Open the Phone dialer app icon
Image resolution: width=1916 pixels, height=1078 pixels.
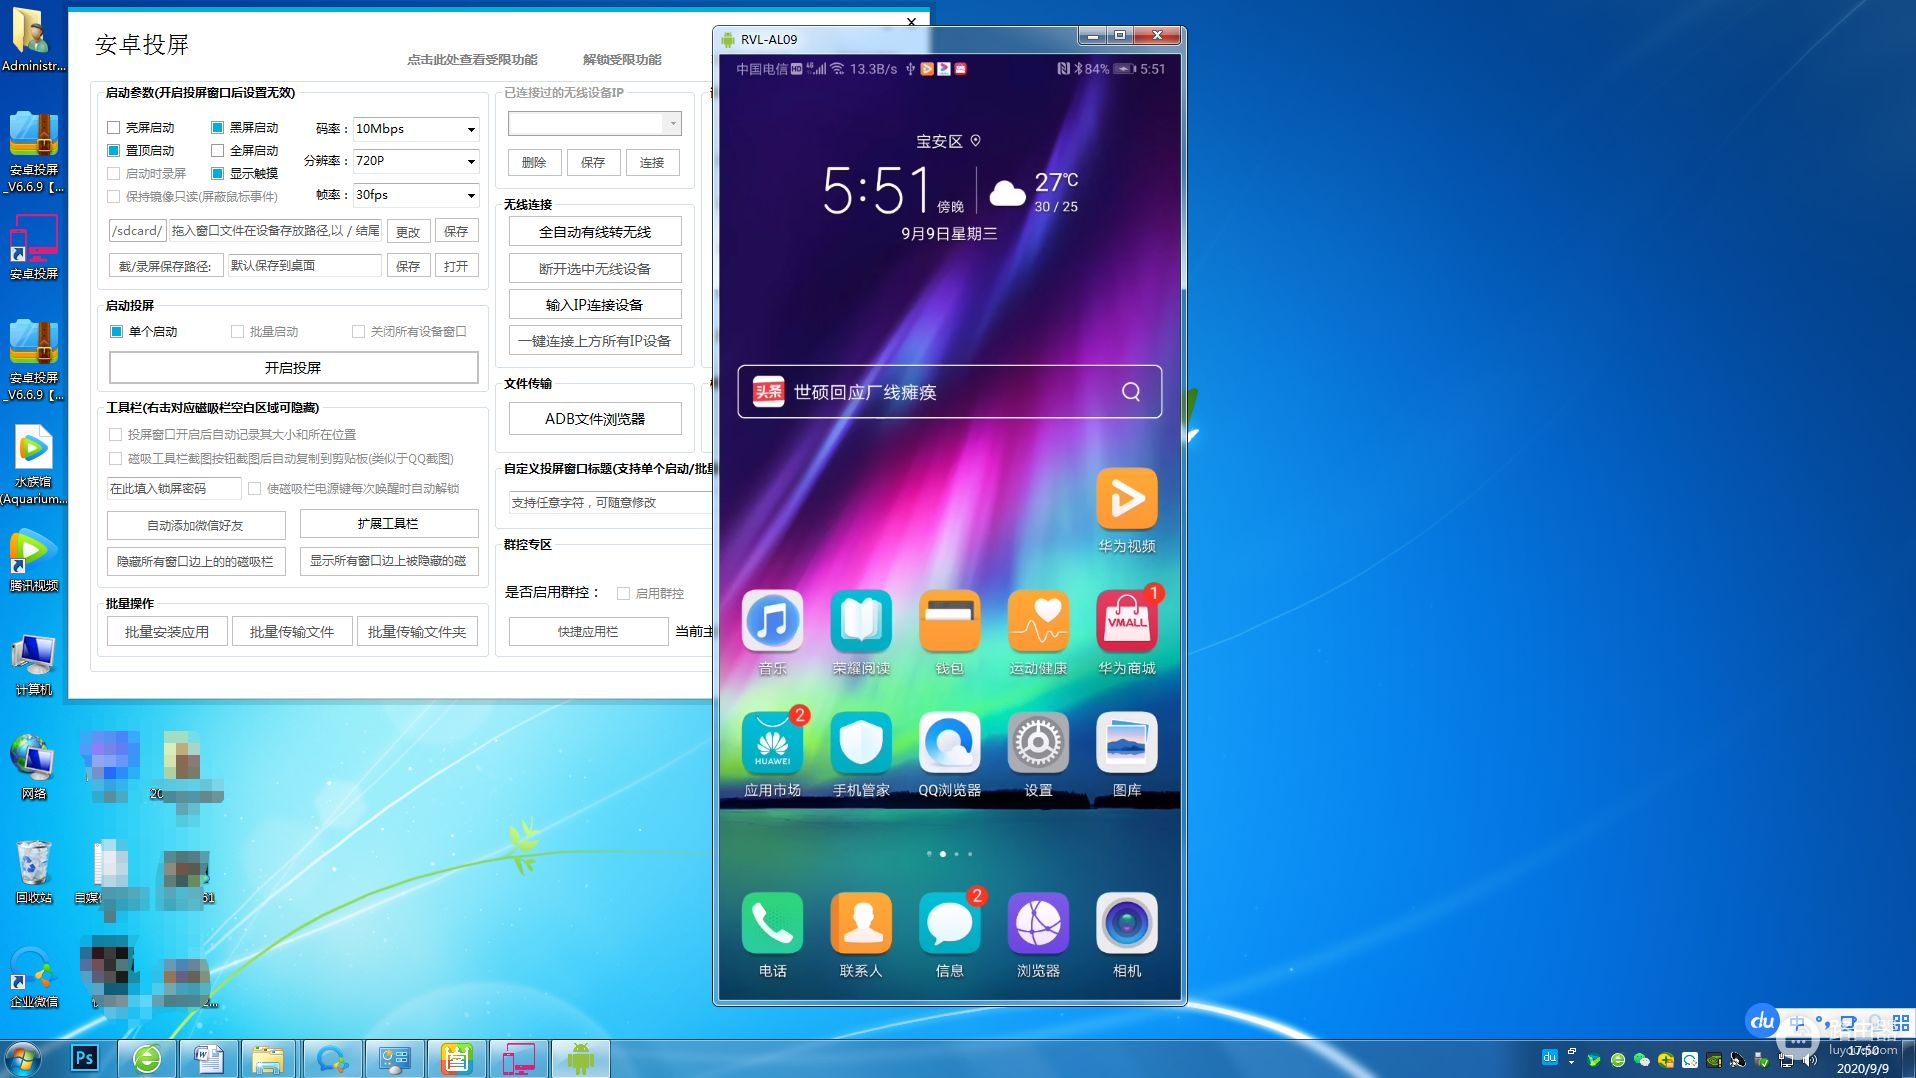[772, 923]
